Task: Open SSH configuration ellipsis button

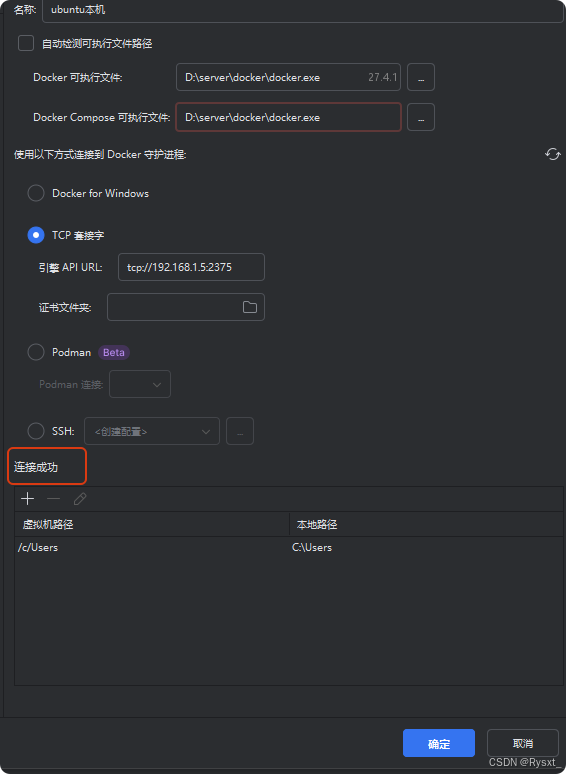Action: click(x=240, y=431)
